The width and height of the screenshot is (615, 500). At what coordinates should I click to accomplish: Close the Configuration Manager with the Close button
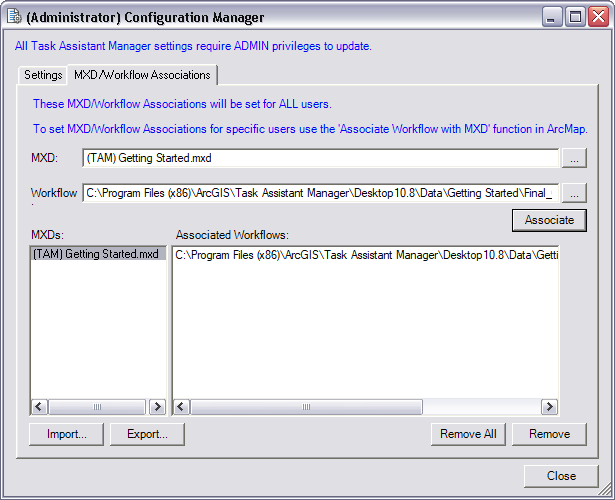click(561, 476)
